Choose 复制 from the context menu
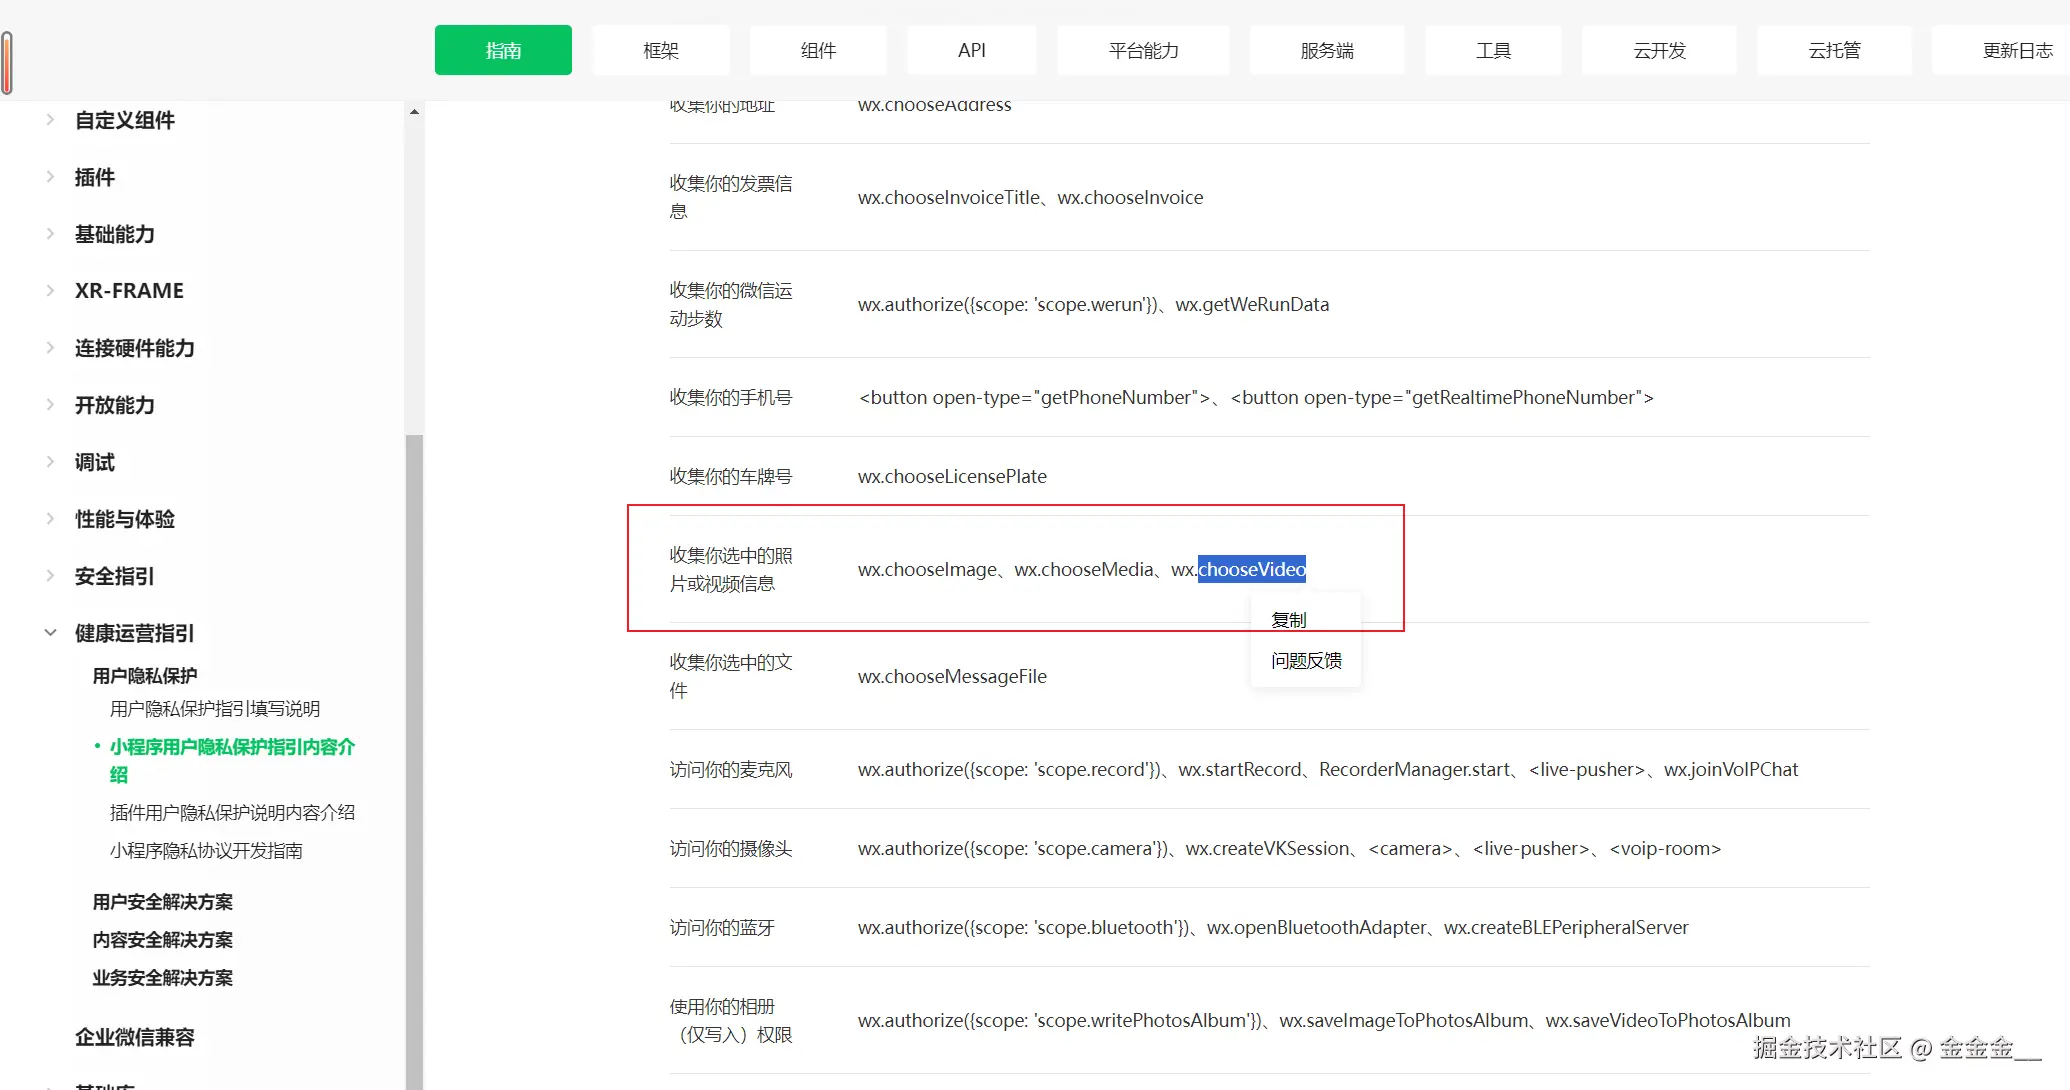Viewport: 2070px width, 1090px height. pos(1288,620)
